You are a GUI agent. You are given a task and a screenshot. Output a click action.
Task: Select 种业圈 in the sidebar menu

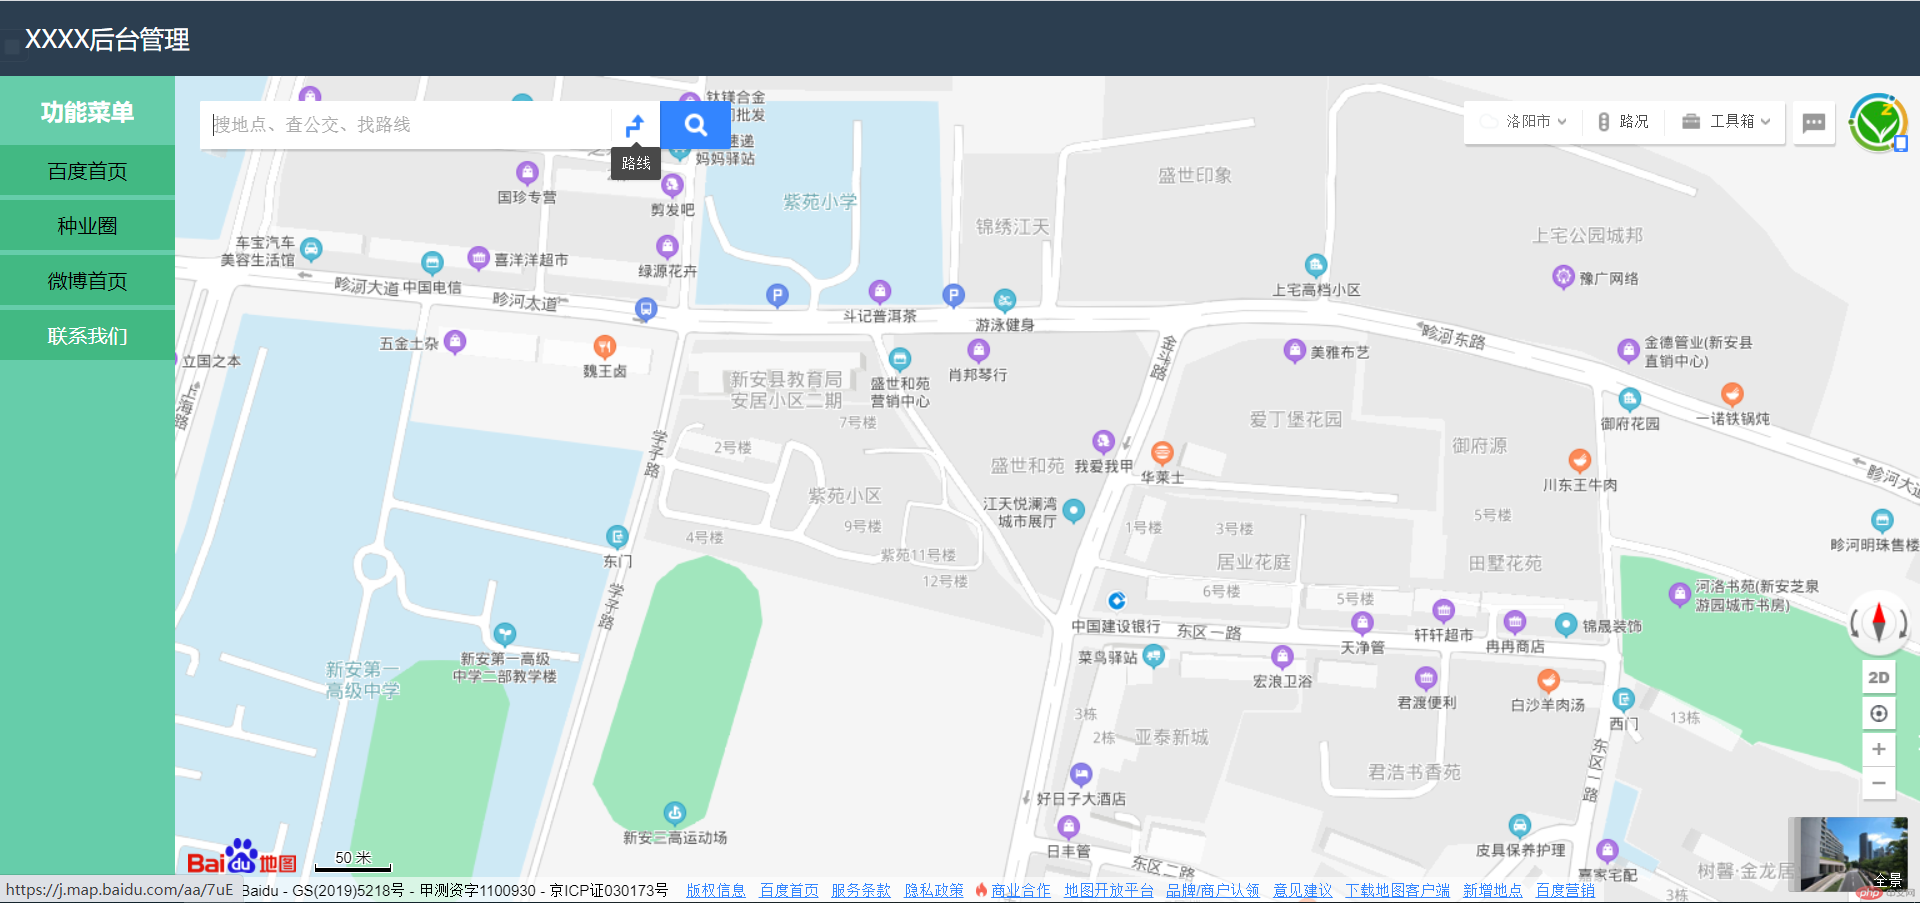point(87,226)
